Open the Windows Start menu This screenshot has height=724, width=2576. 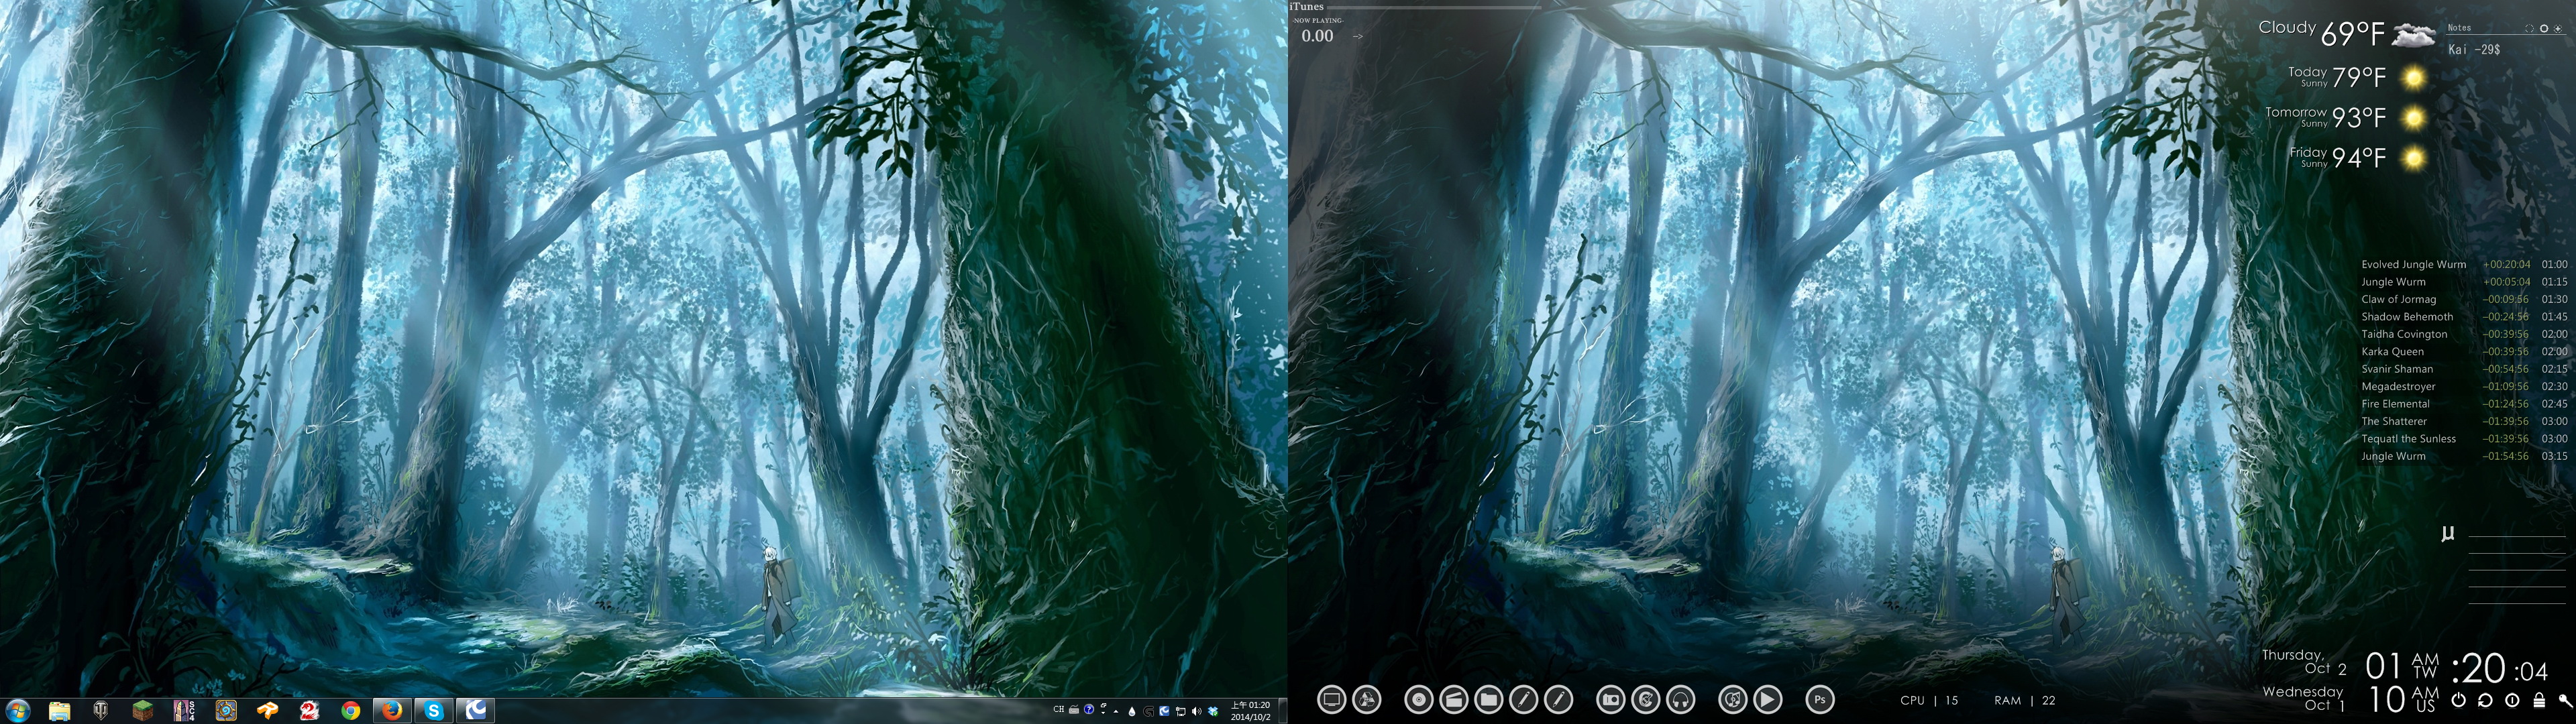pyautogui.click(x=17, y=710)
